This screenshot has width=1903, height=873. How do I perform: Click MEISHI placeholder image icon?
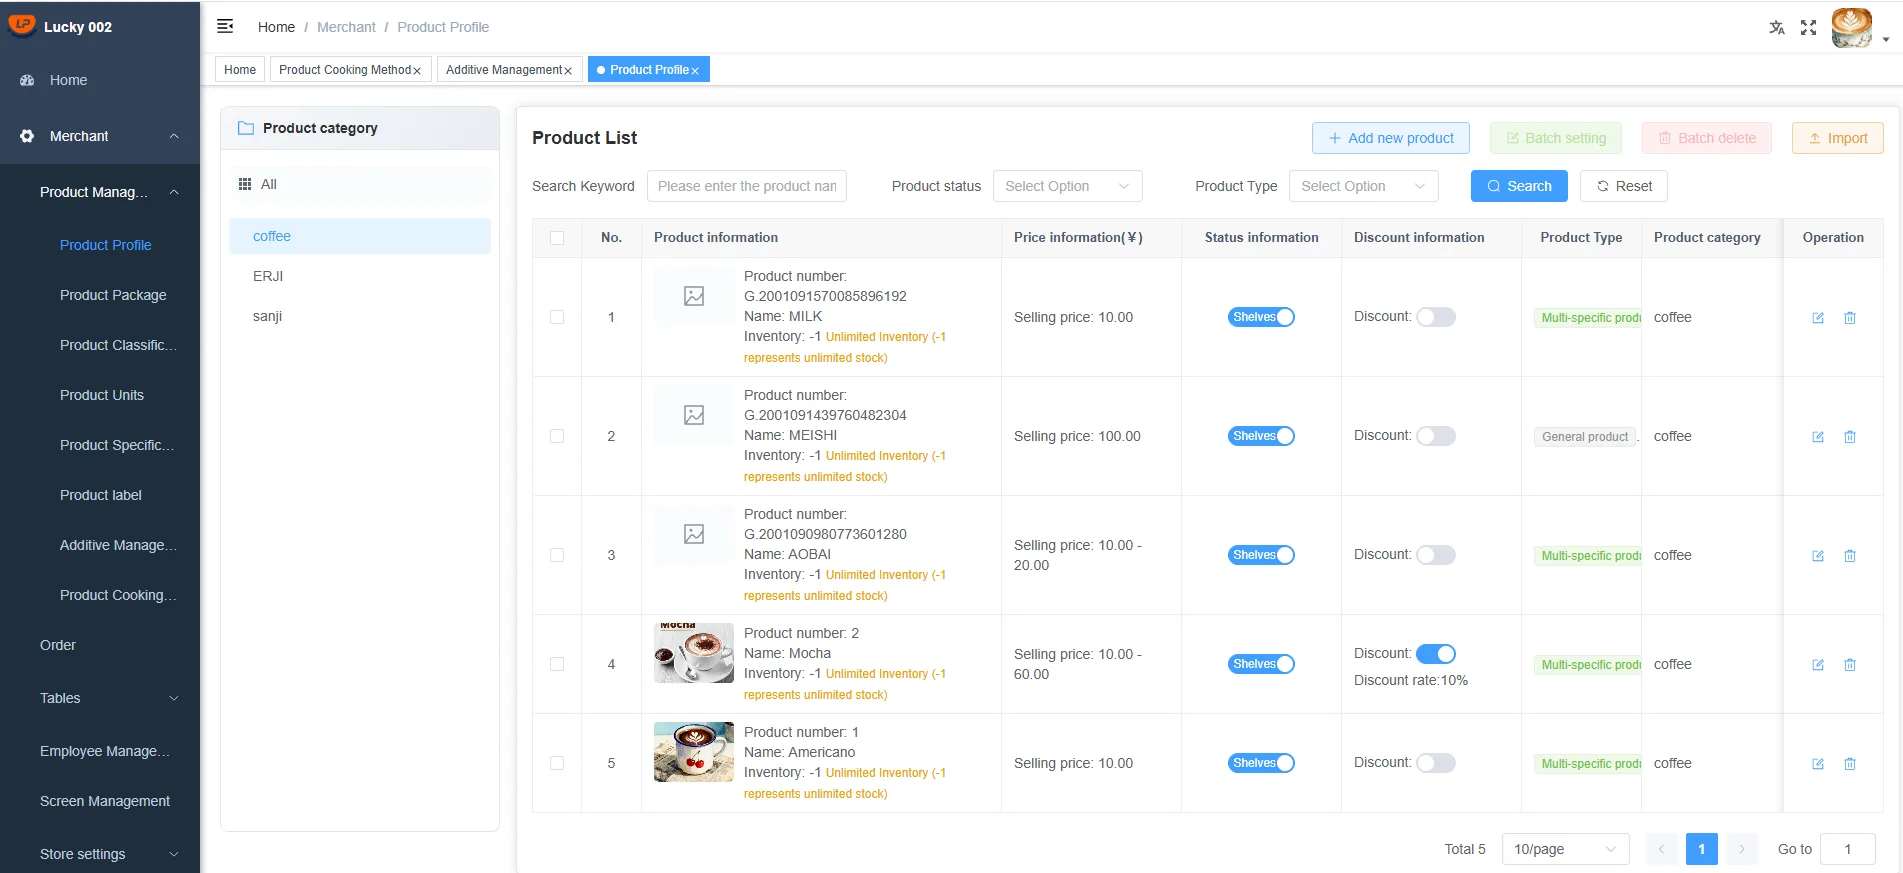coord(694,415)
